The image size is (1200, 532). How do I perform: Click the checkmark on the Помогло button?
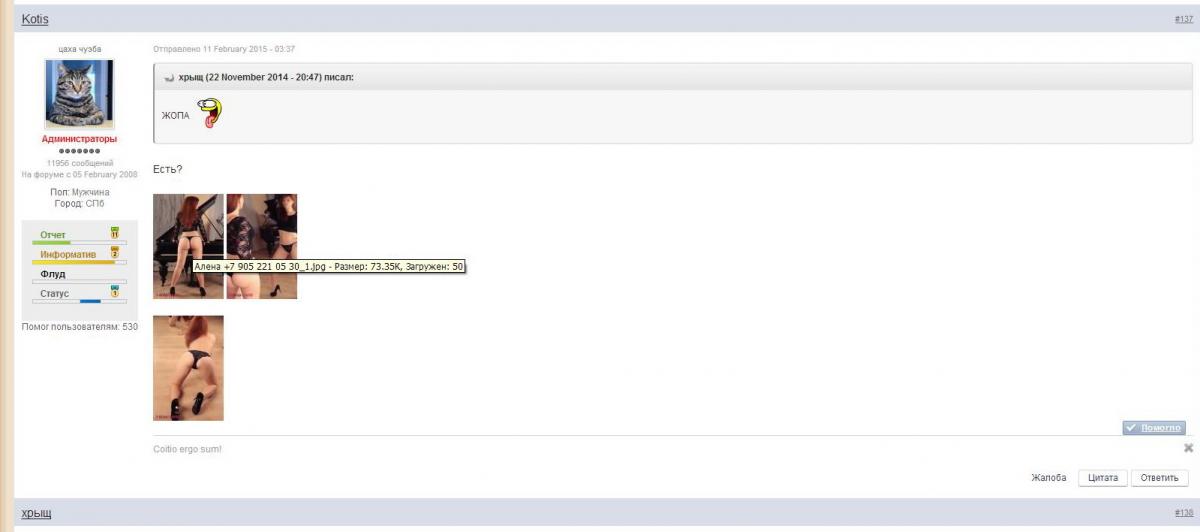click(1131, 428)
